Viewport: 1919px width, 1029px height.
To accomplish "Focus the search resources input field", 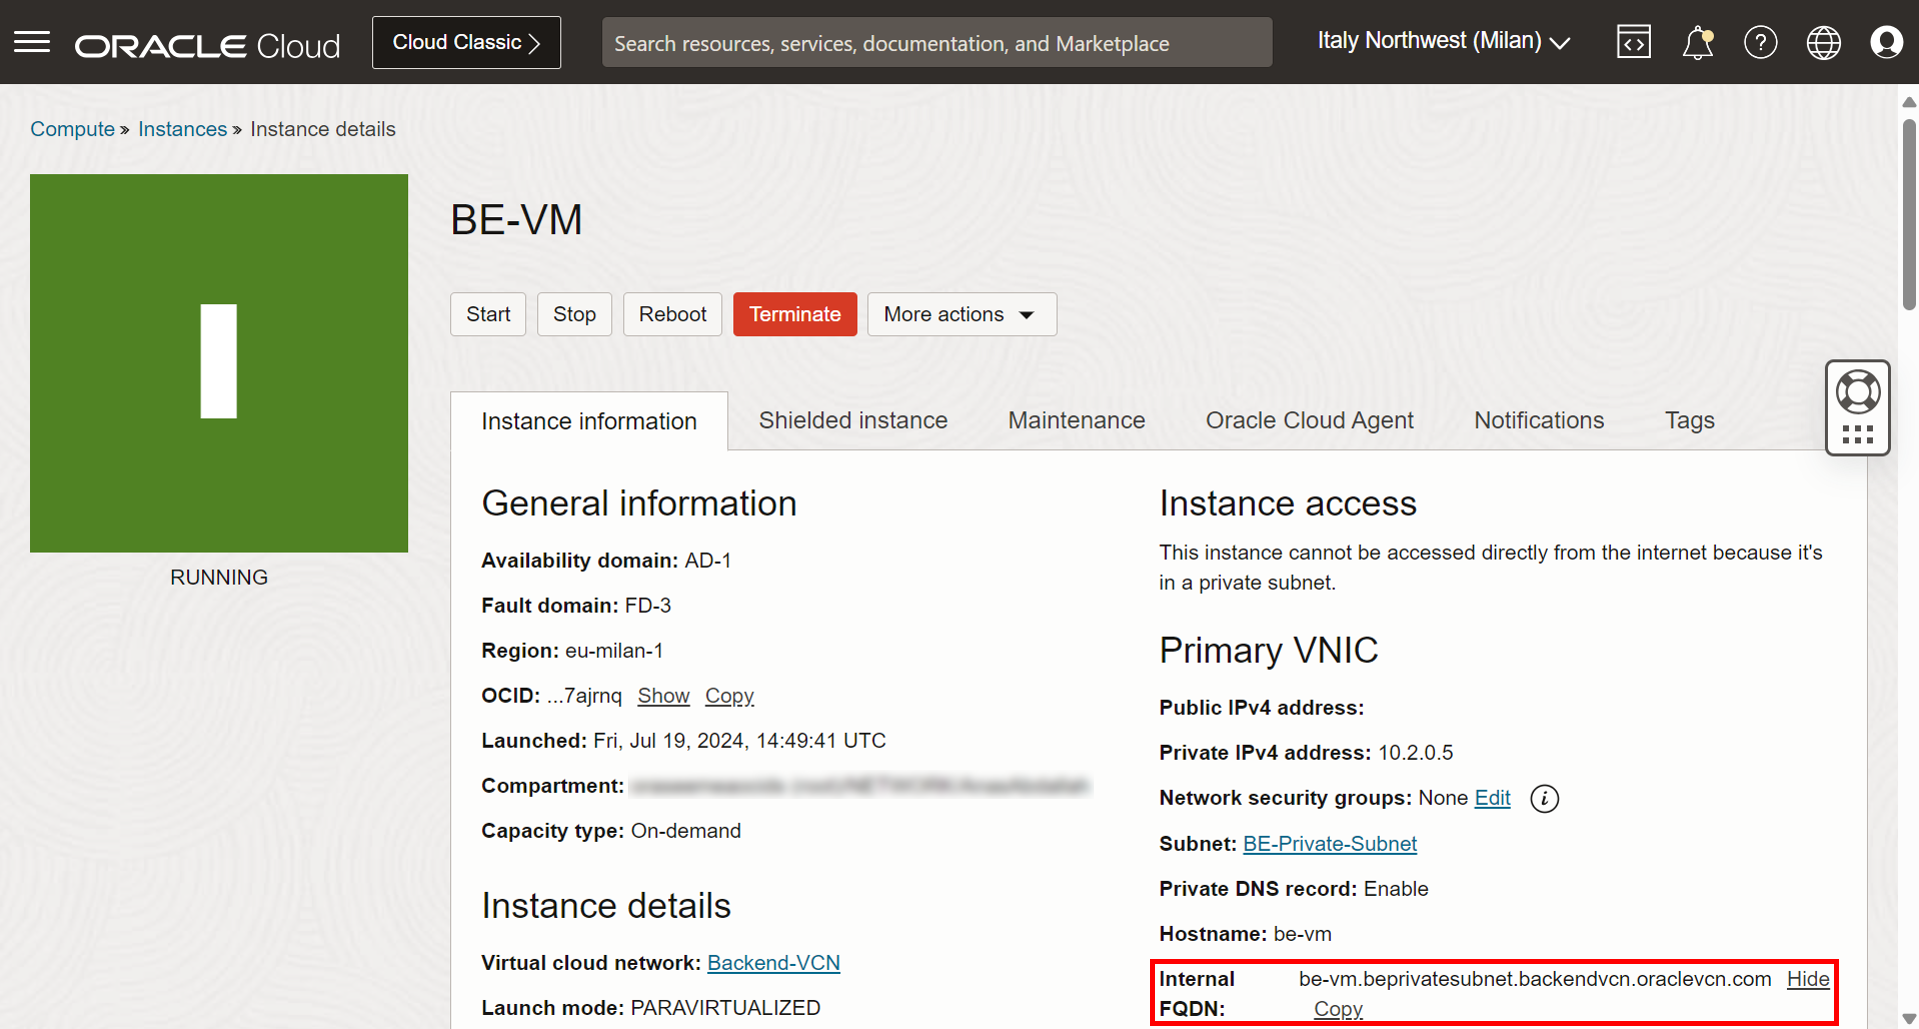I will pos(937,43).
